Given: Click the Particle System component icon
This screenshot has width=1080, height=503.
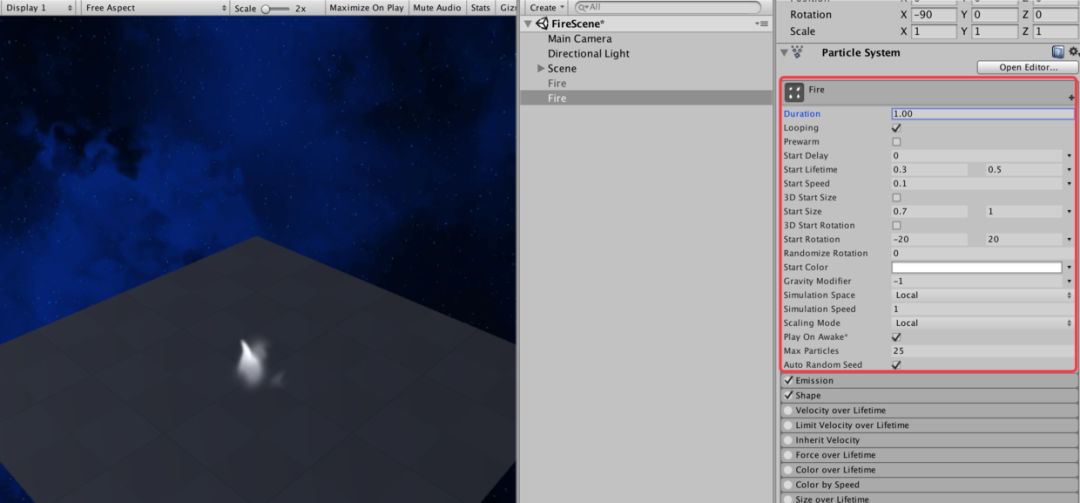Looking at the screenshot, I should pos(798,52).
